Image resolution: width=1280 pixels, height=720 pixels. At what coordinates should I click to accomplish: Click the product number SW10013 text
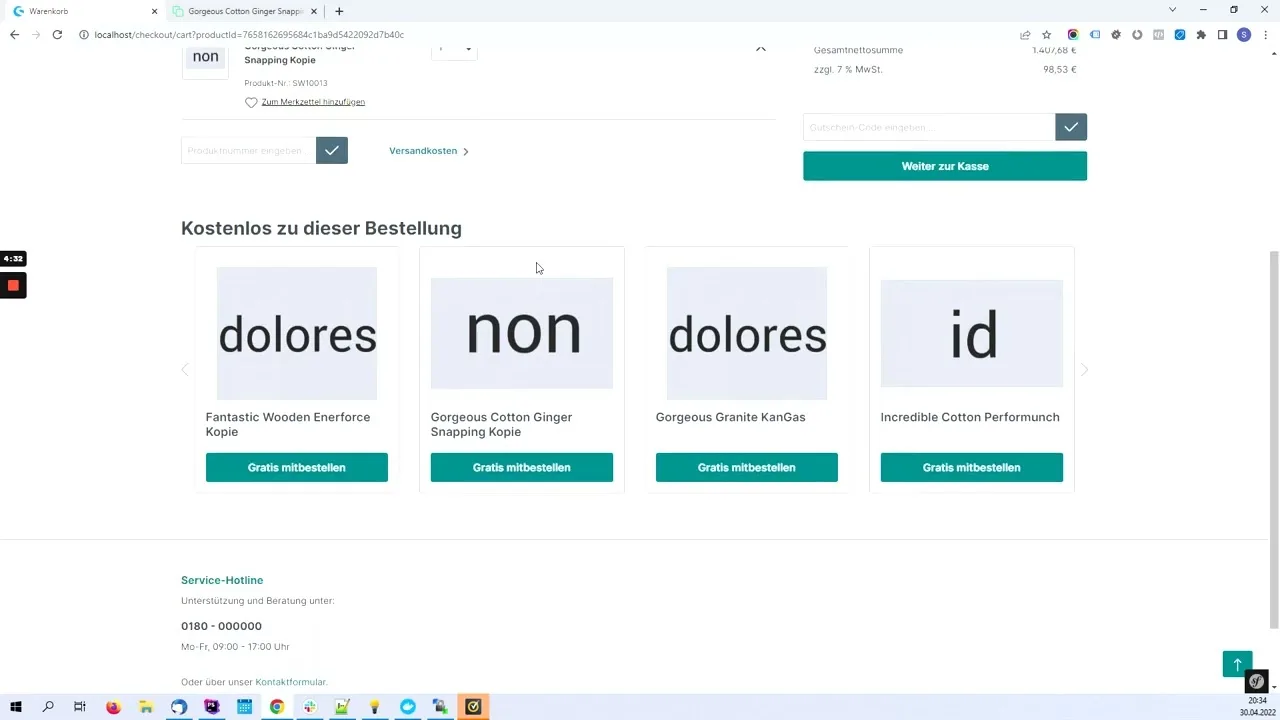[x=310, y=83]
